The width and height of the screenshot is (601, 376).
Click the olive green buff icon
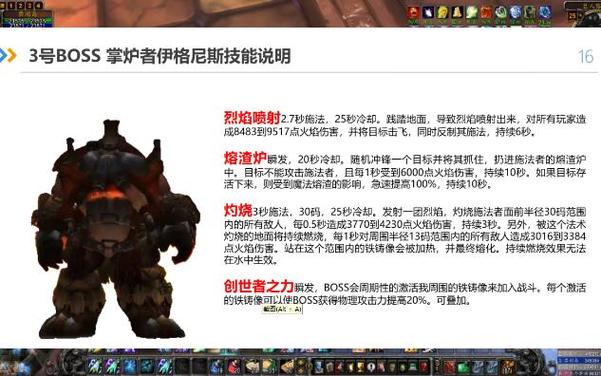coord(530,13)
